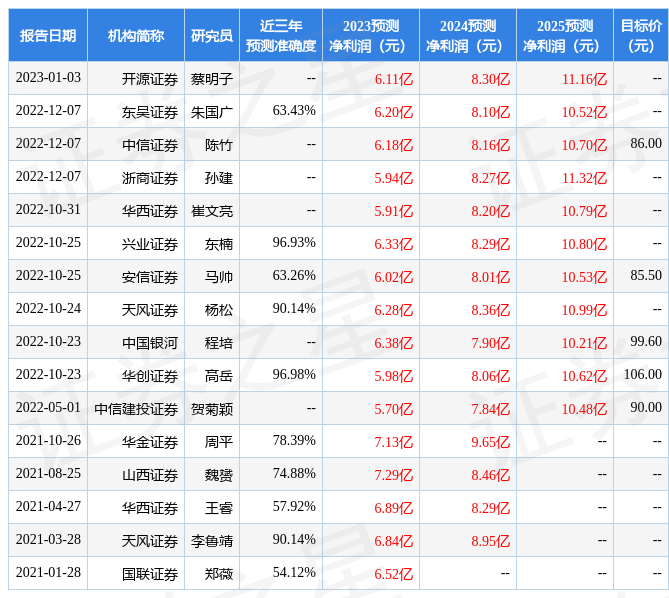The height and width of the screenshot is (598, 669).
Task: Select accuracy value 96.98%
Action: click(x=294, y=374)
